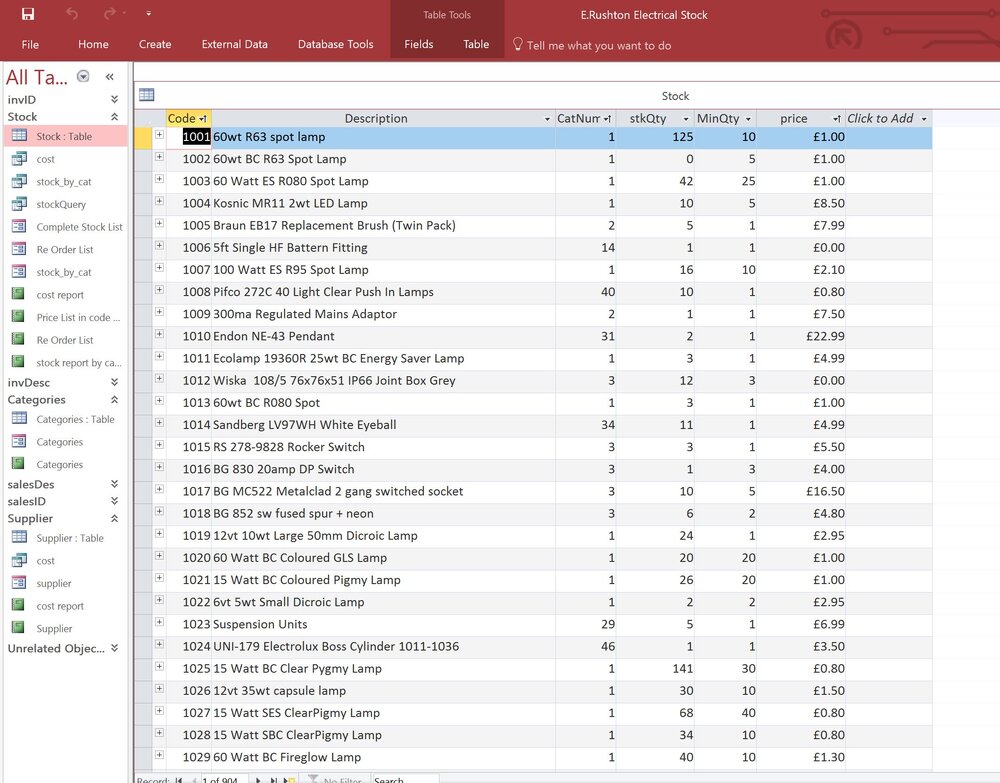The width and height of the screenshot is (1000, 783).
Task: Open the All Tables pane menu circle arrow
Action: coord(83,77)
